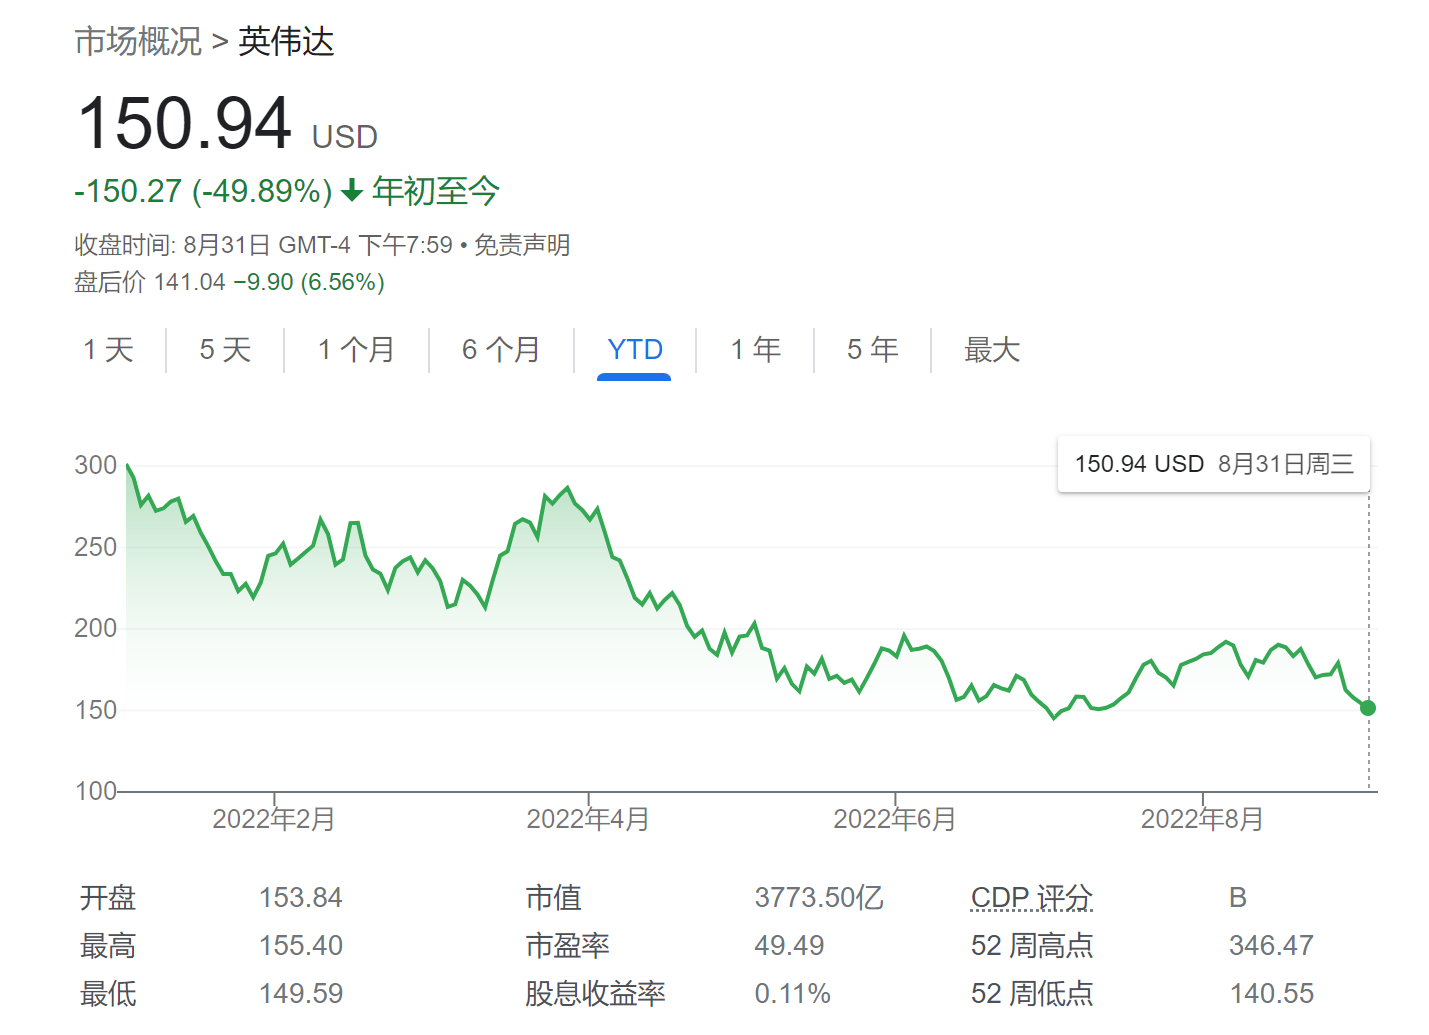Screen dimensions: 1429x1035
Task: Click the 年初至今 label
Action: pyautogui.click(x=436, y=191)
